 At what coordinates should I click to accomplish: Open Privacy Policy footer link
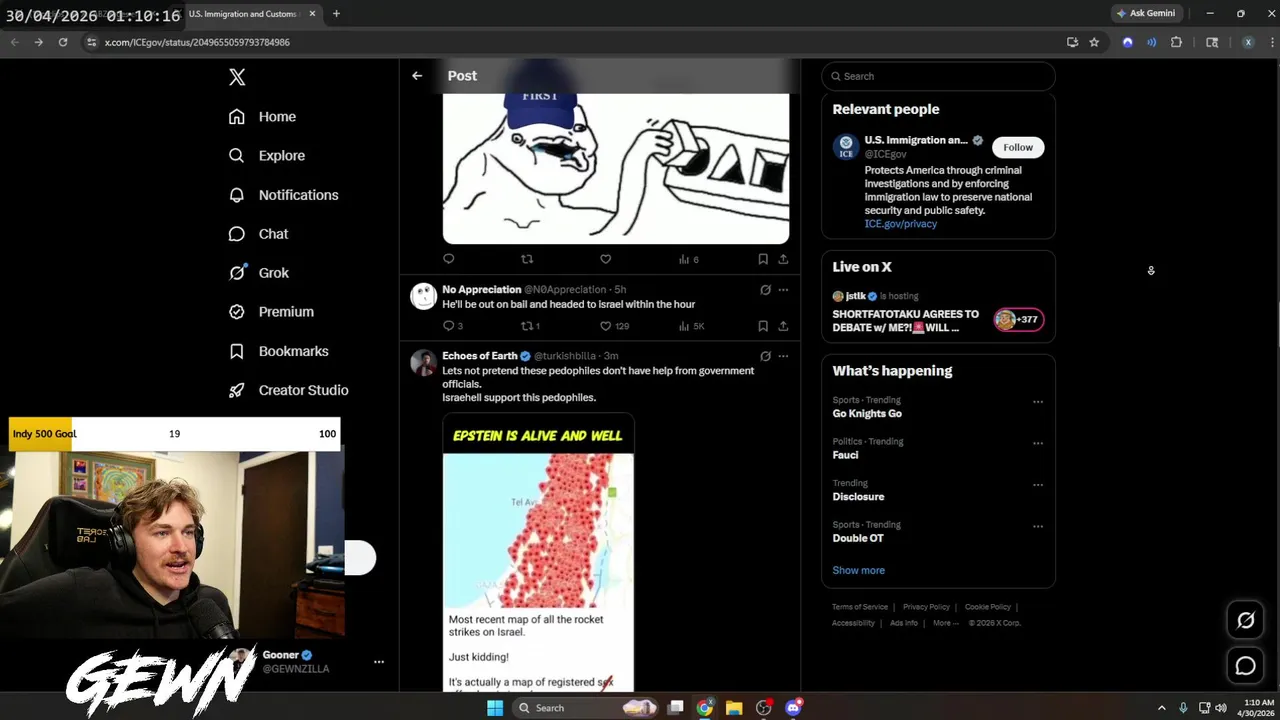click(x=926, y=607)
